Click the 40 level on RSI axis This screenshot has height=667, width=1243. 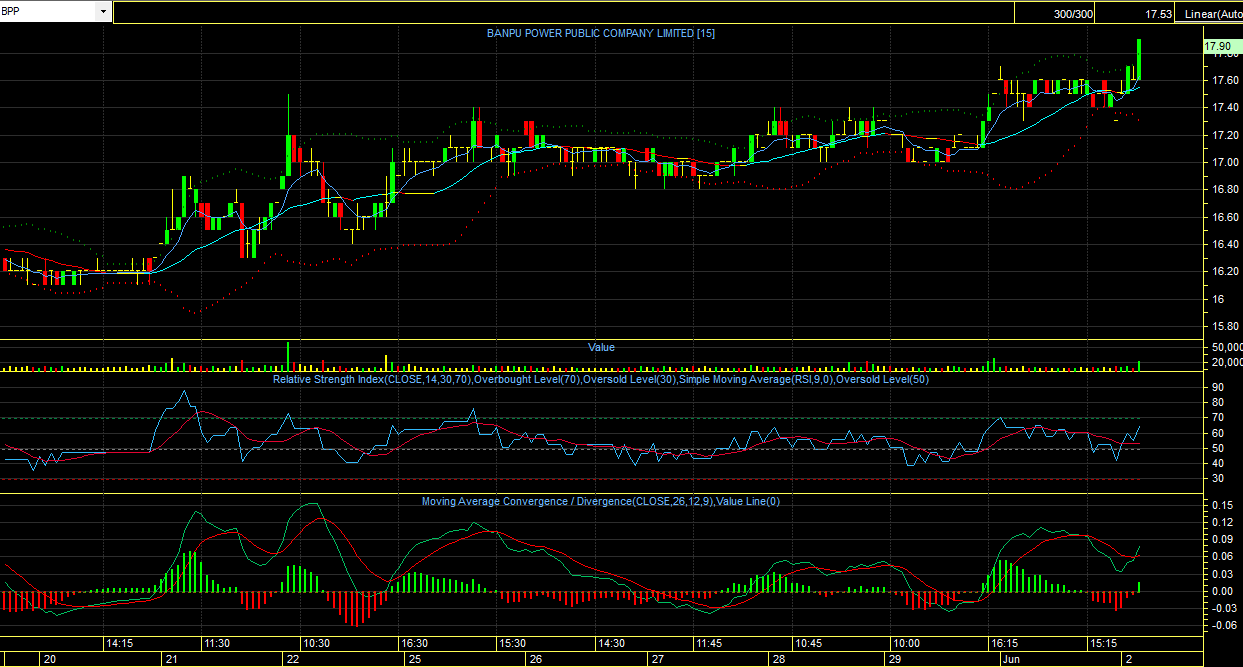(x=1217, y=464)
